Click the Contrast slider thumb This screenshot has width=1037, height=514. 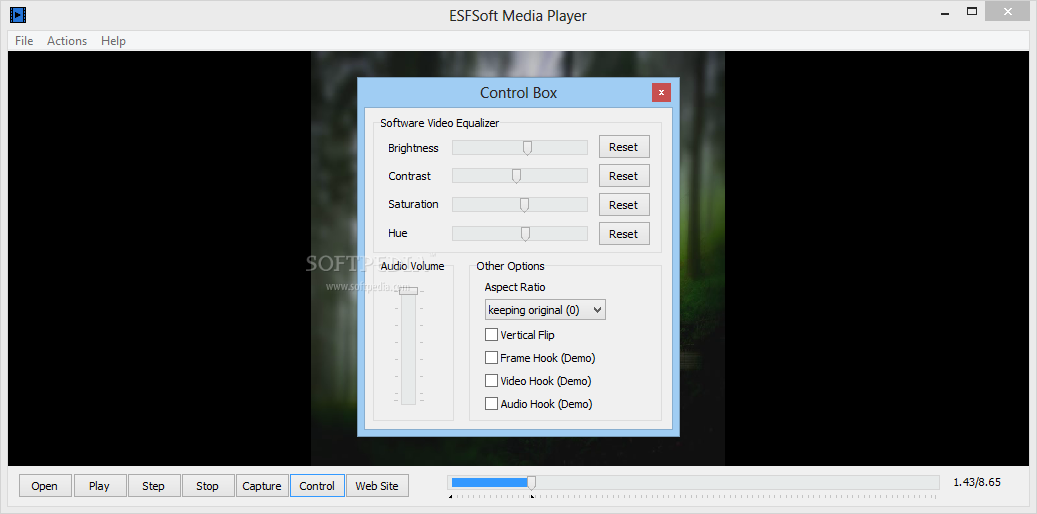(x=517, y=176)
